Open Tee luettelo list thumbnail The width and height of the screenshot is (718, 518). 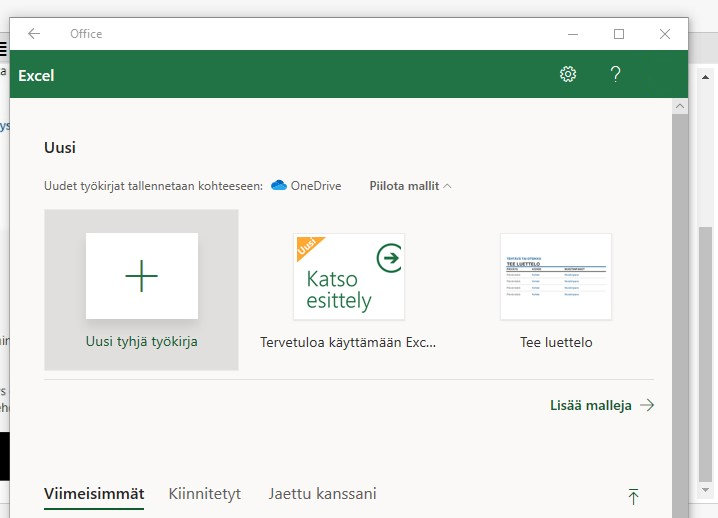pyautogui.click(x=556, y=277)
